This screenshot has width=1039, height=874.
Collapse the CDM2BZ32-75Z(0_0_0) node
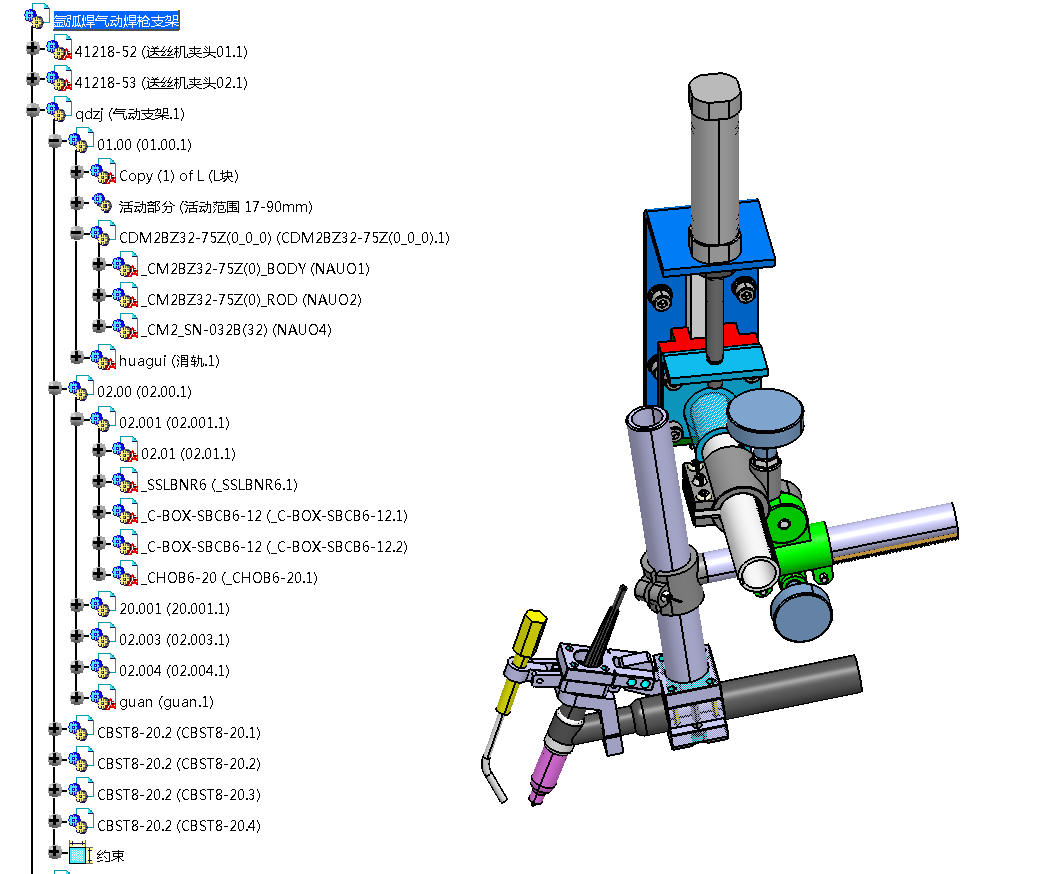click(x=76, y=233)
